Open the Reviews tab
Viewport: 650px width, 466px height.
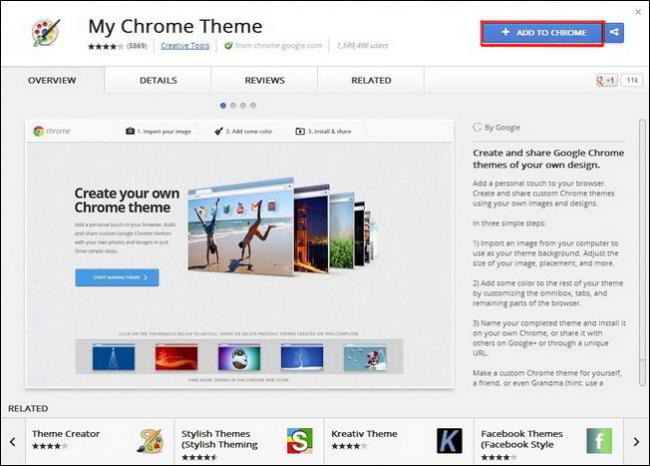[x=264, y=80]
